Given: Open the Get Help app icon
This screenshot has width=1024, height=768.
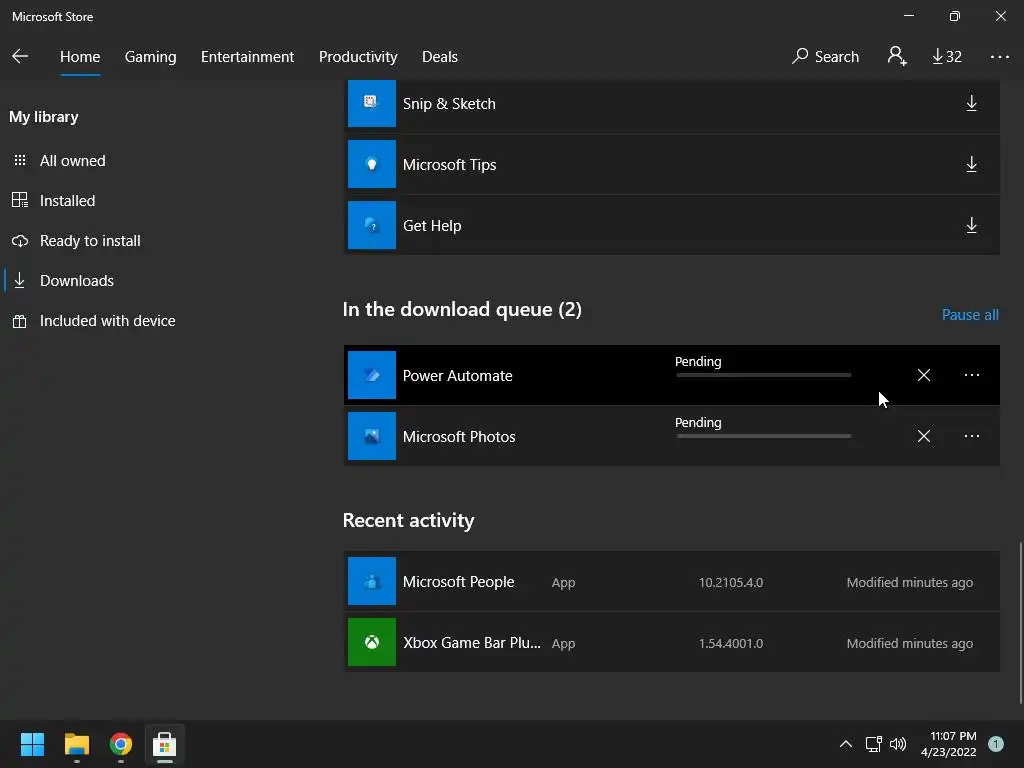Looking at the screenshot, I should (372, 225).
